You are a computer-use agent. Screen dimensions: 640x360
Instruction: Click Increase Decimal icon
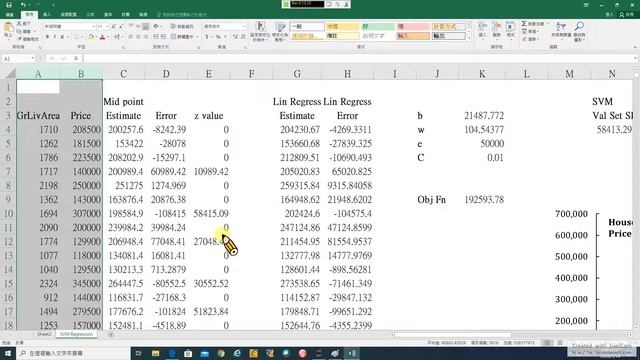pos(235,37)
